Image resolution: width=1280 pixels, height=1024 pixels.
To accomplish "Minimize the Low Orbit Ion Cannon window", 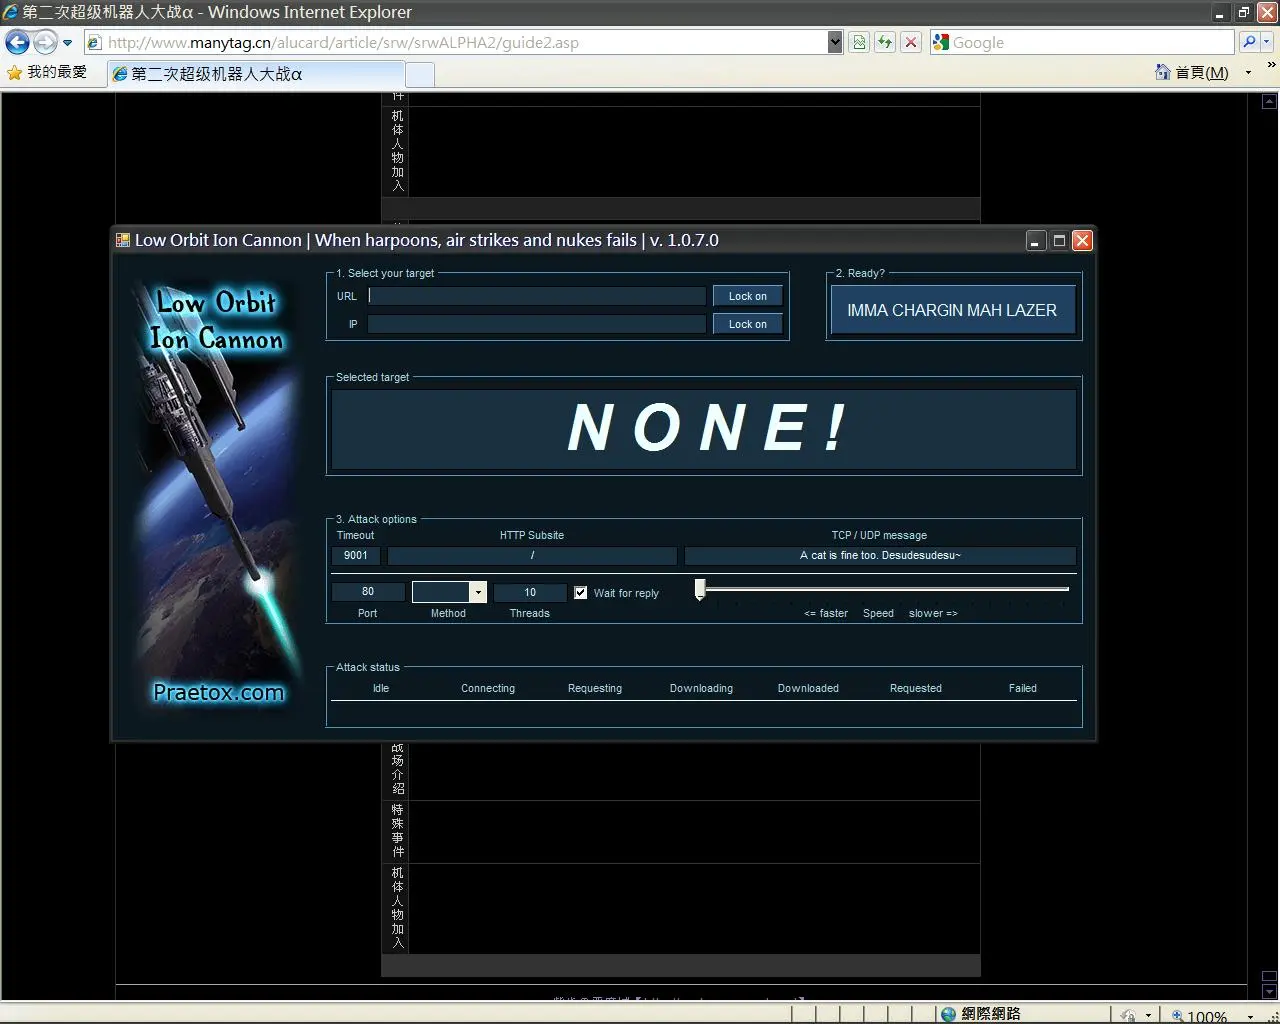I will pyautogui.click(x=1036, y=240).
